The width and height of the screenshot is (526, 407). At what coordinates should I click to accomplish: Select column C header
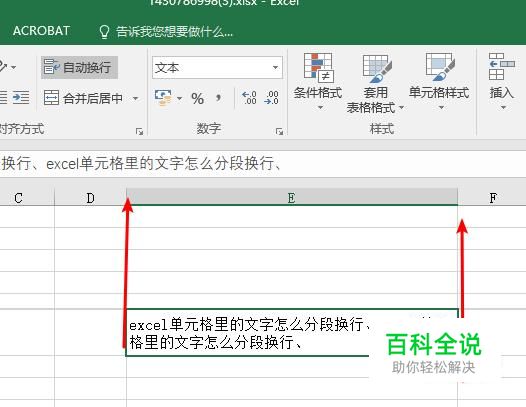[x=19, y=198]
